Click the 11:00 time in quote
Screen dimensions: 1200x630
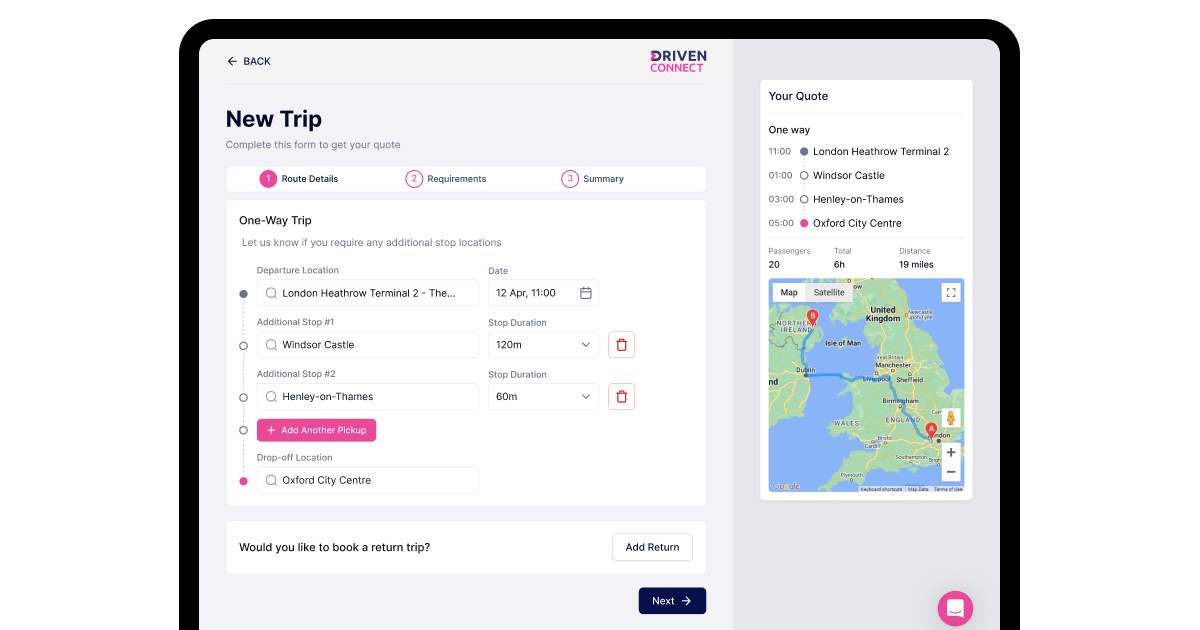tap(780, 152)
